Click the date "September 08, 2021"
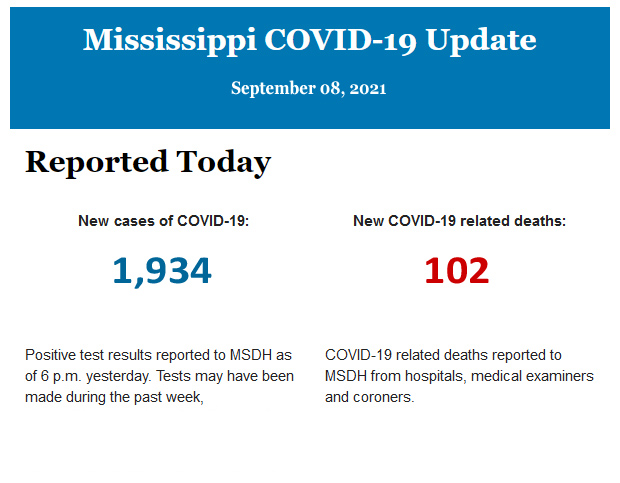The width and height of the screenshot is (620, 483). [309, 88]
